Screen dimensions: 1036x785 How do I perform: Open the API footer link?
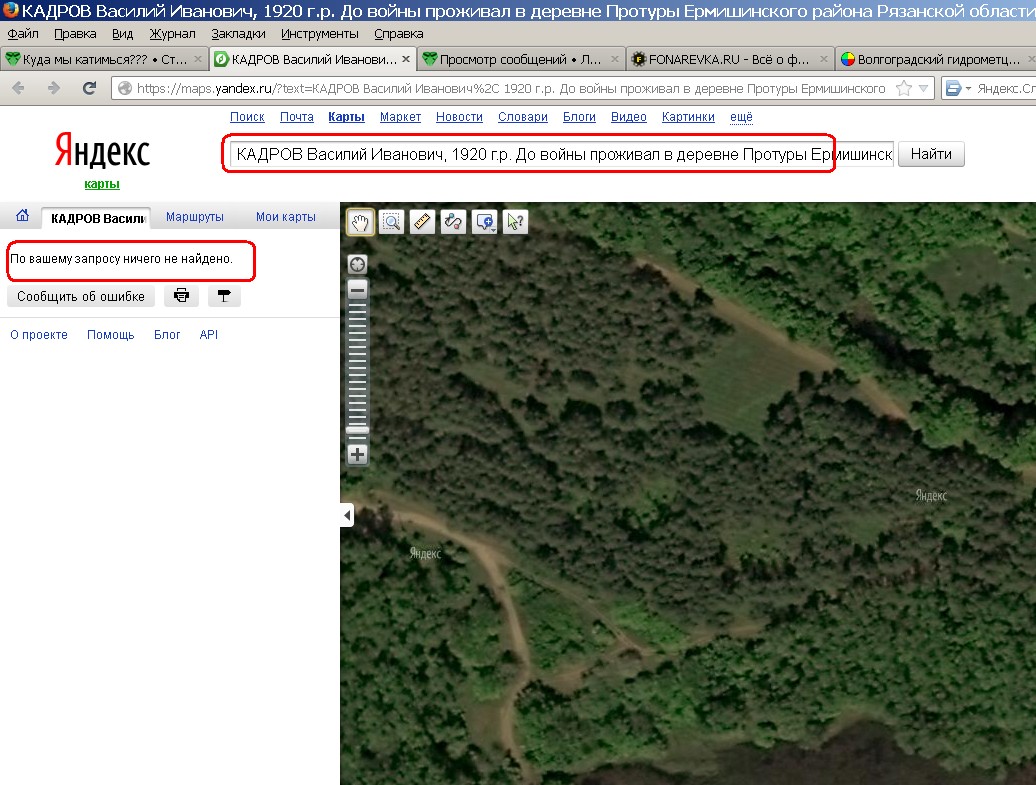point(209,334)
